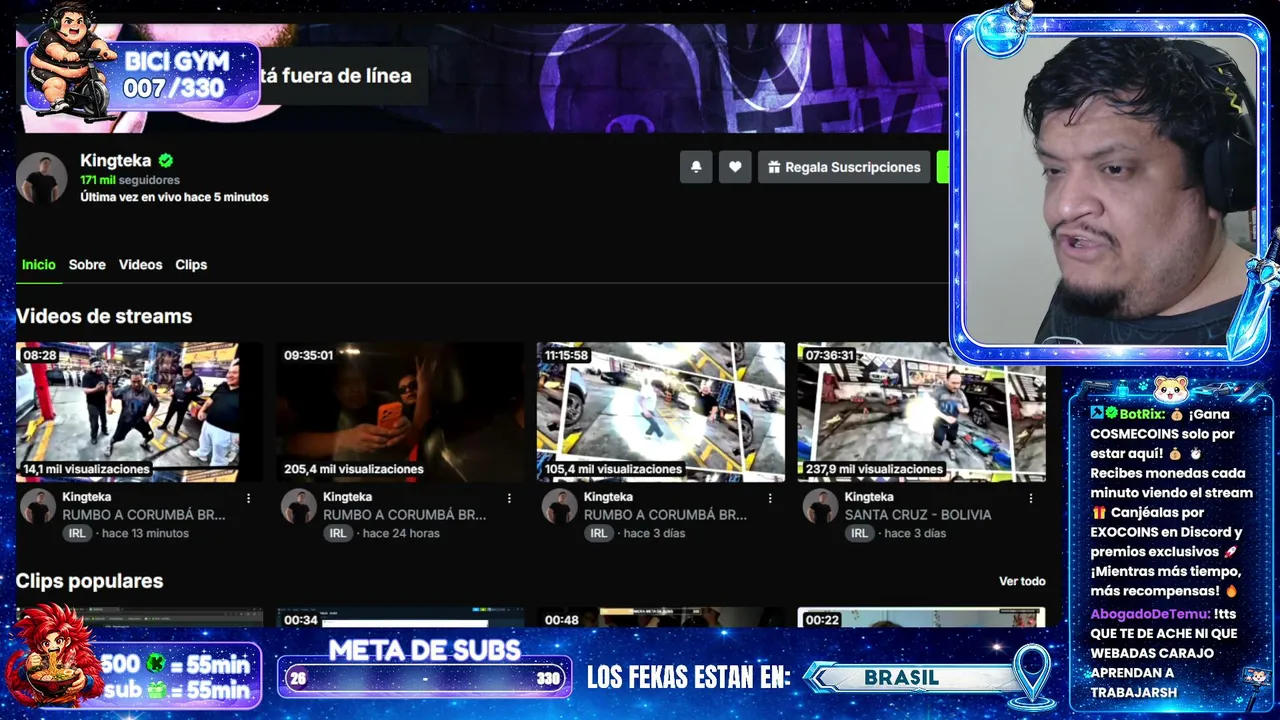Select the Clips tab

[191, 265]
